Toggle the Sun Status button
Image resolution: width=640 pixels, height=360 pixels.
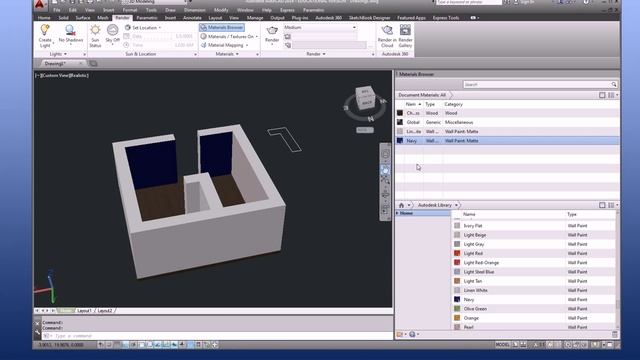point(95,36)
